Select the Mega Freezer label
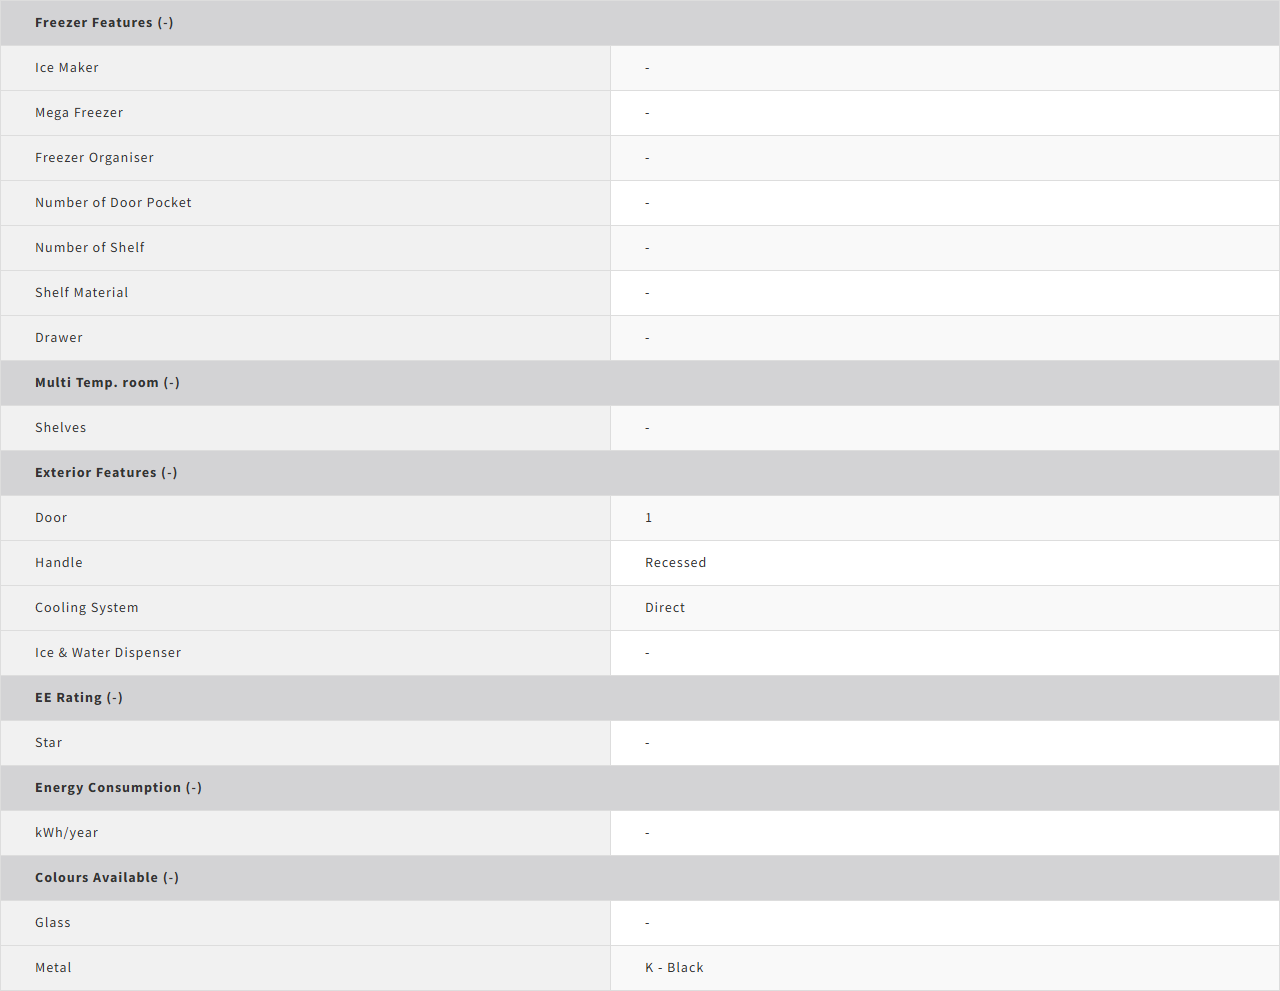This screenshot has width=1280, height=991. (x=79, y=113)
